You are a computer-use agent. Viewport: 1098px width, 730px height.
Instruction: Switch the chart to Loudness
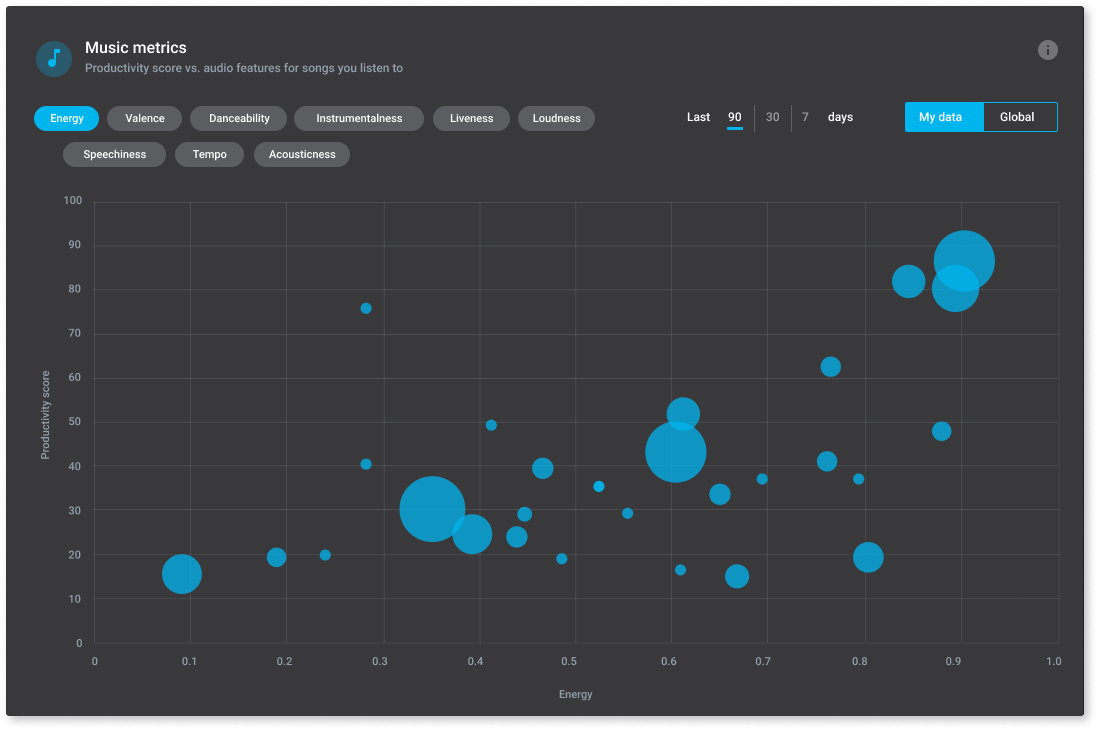pos(556,118)
